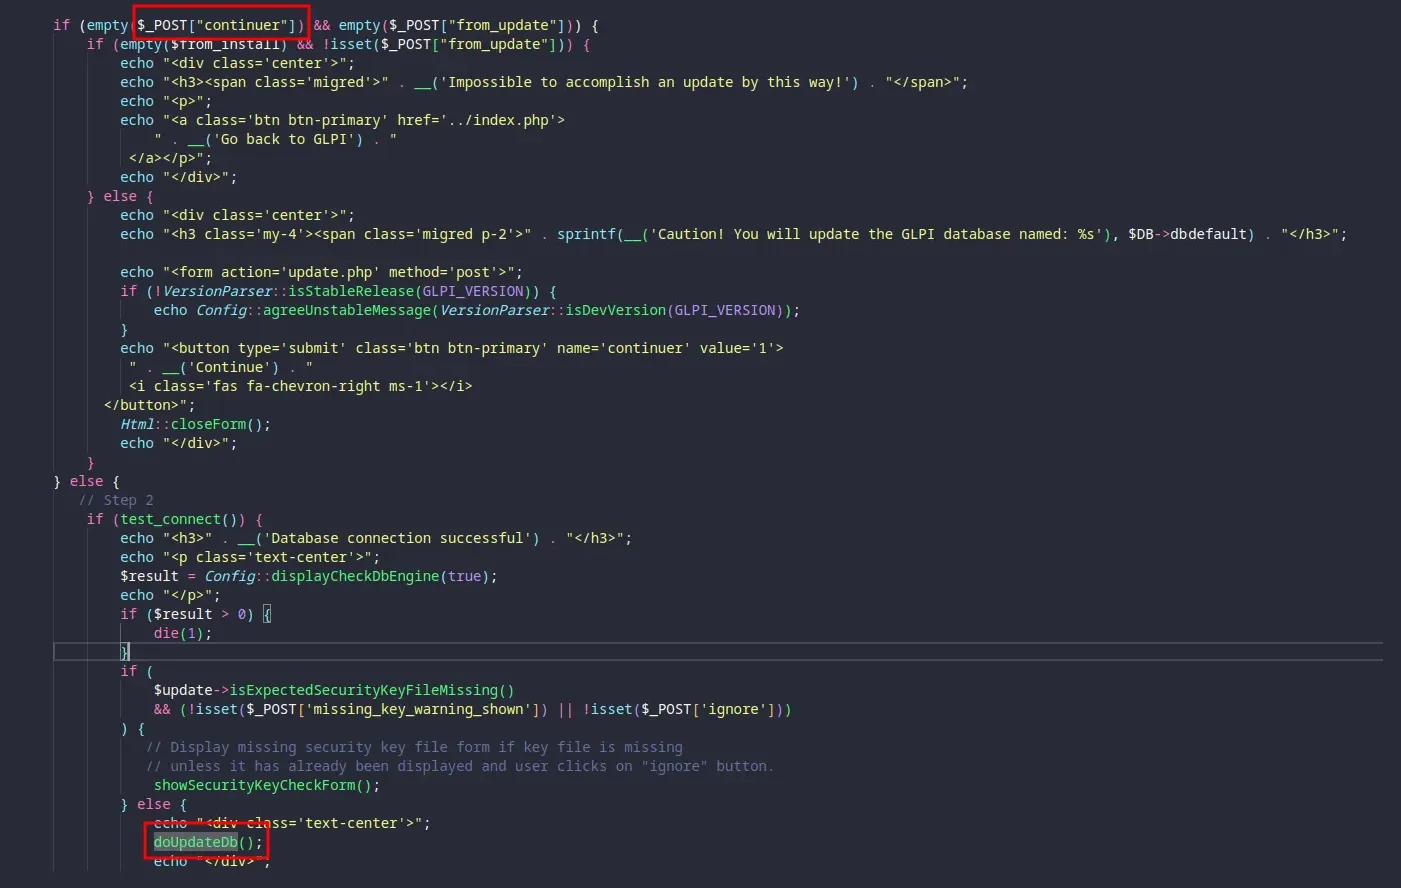Click the echo "<p>" line
This screenshot has height=888, width=1401.
point(166,101)
